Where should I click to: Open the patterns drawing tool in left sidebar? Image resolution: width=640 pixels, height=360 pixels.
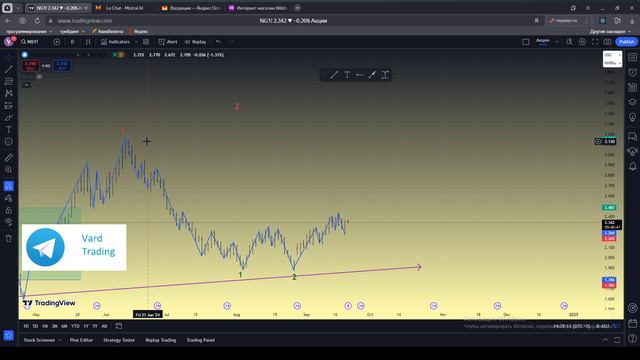tap(9, 93)
